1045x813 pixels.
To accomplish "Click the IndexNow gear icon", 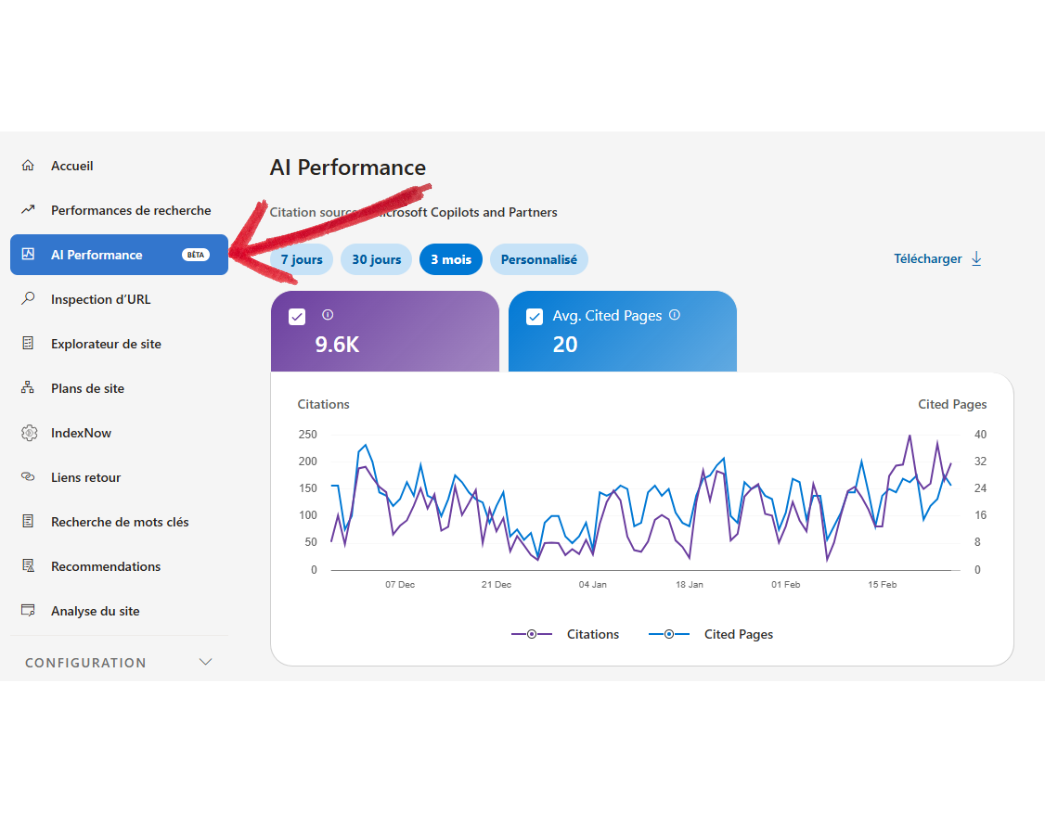I will 28,433.
